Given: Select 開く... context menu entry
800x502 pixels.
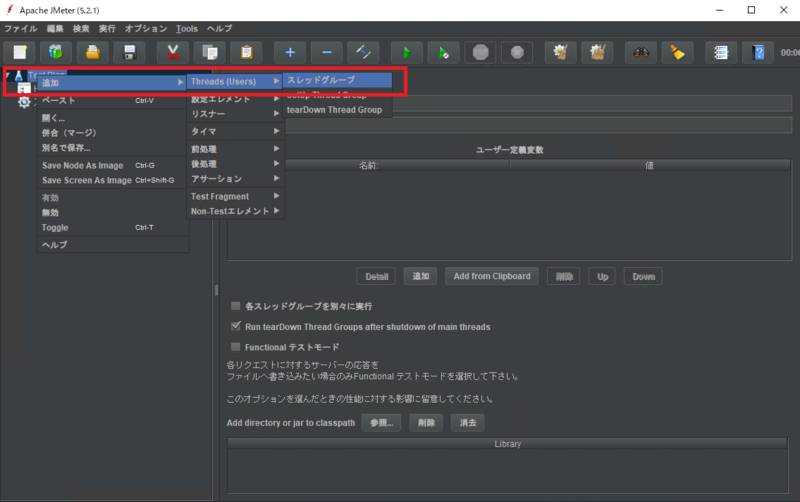Looking at the screenshot, I should 112,118.
